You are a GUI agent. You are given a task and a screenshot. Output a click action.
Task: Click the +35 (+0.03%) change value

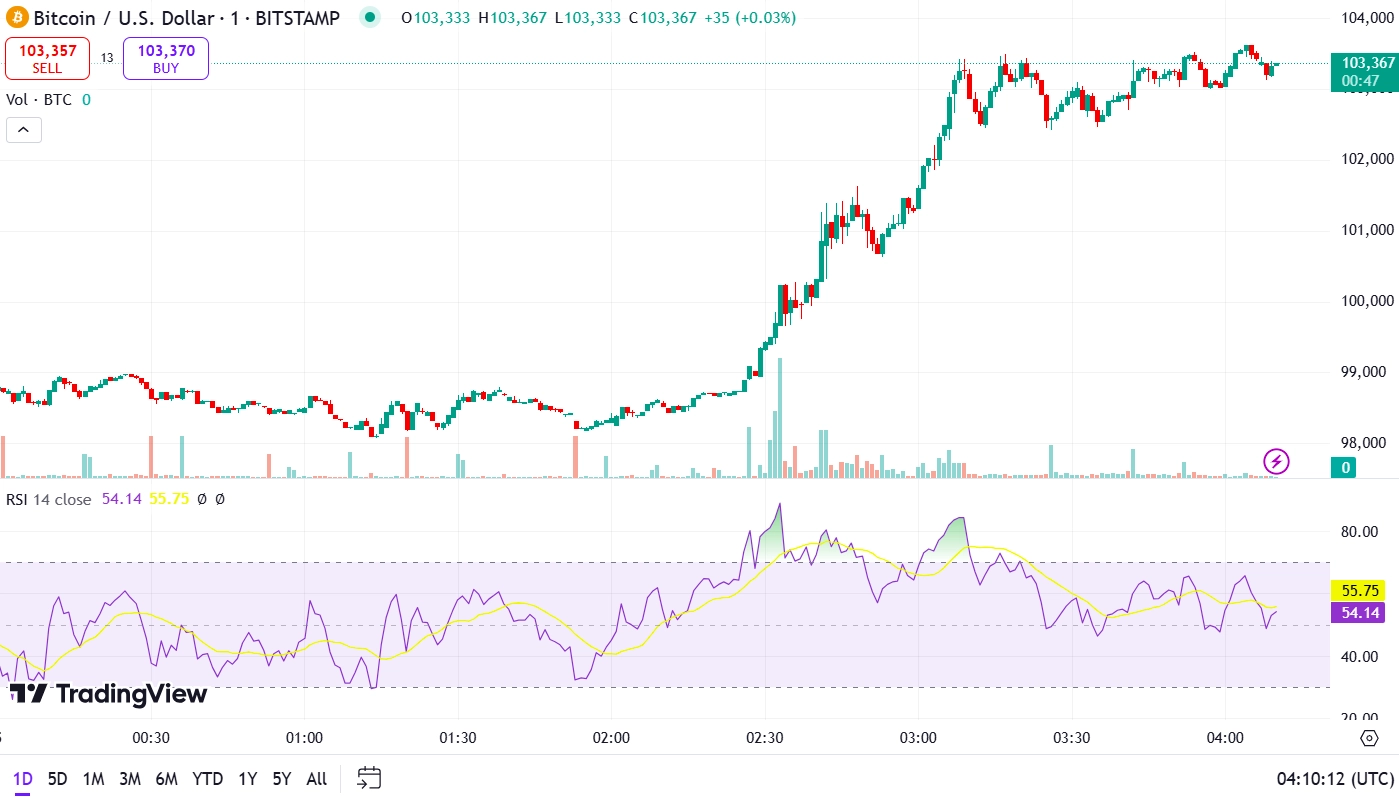[748, 17]
